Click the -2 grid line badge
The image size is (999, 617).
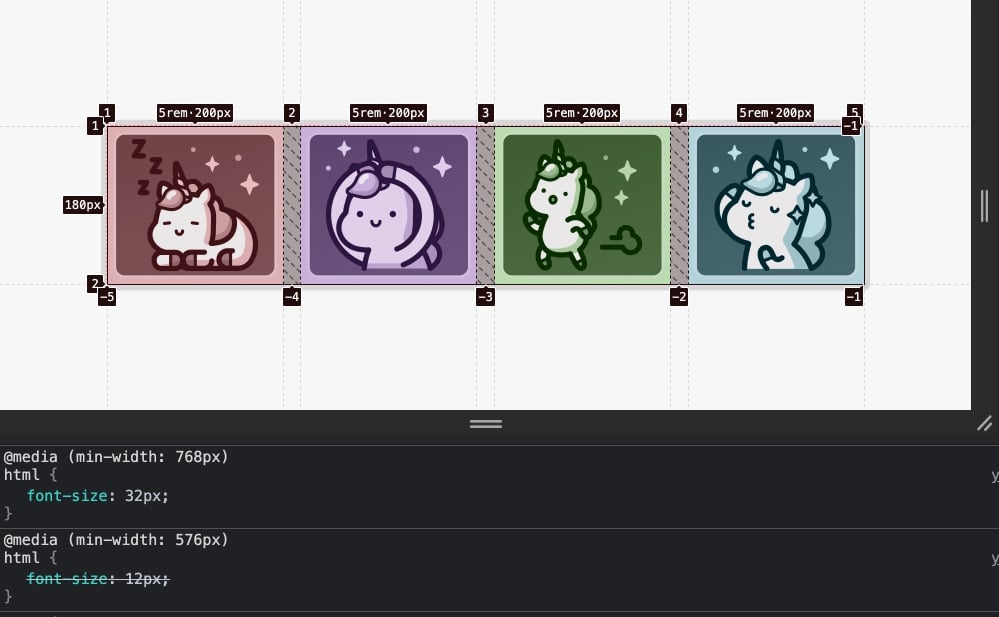(x=679, y=296)
